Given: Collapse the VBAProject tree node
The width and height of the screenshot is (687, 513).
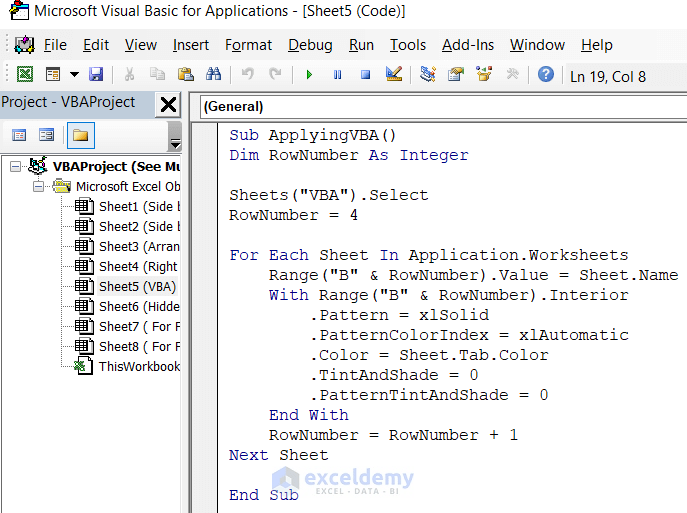Looking at the screenshot, I should tap(15, 166).
